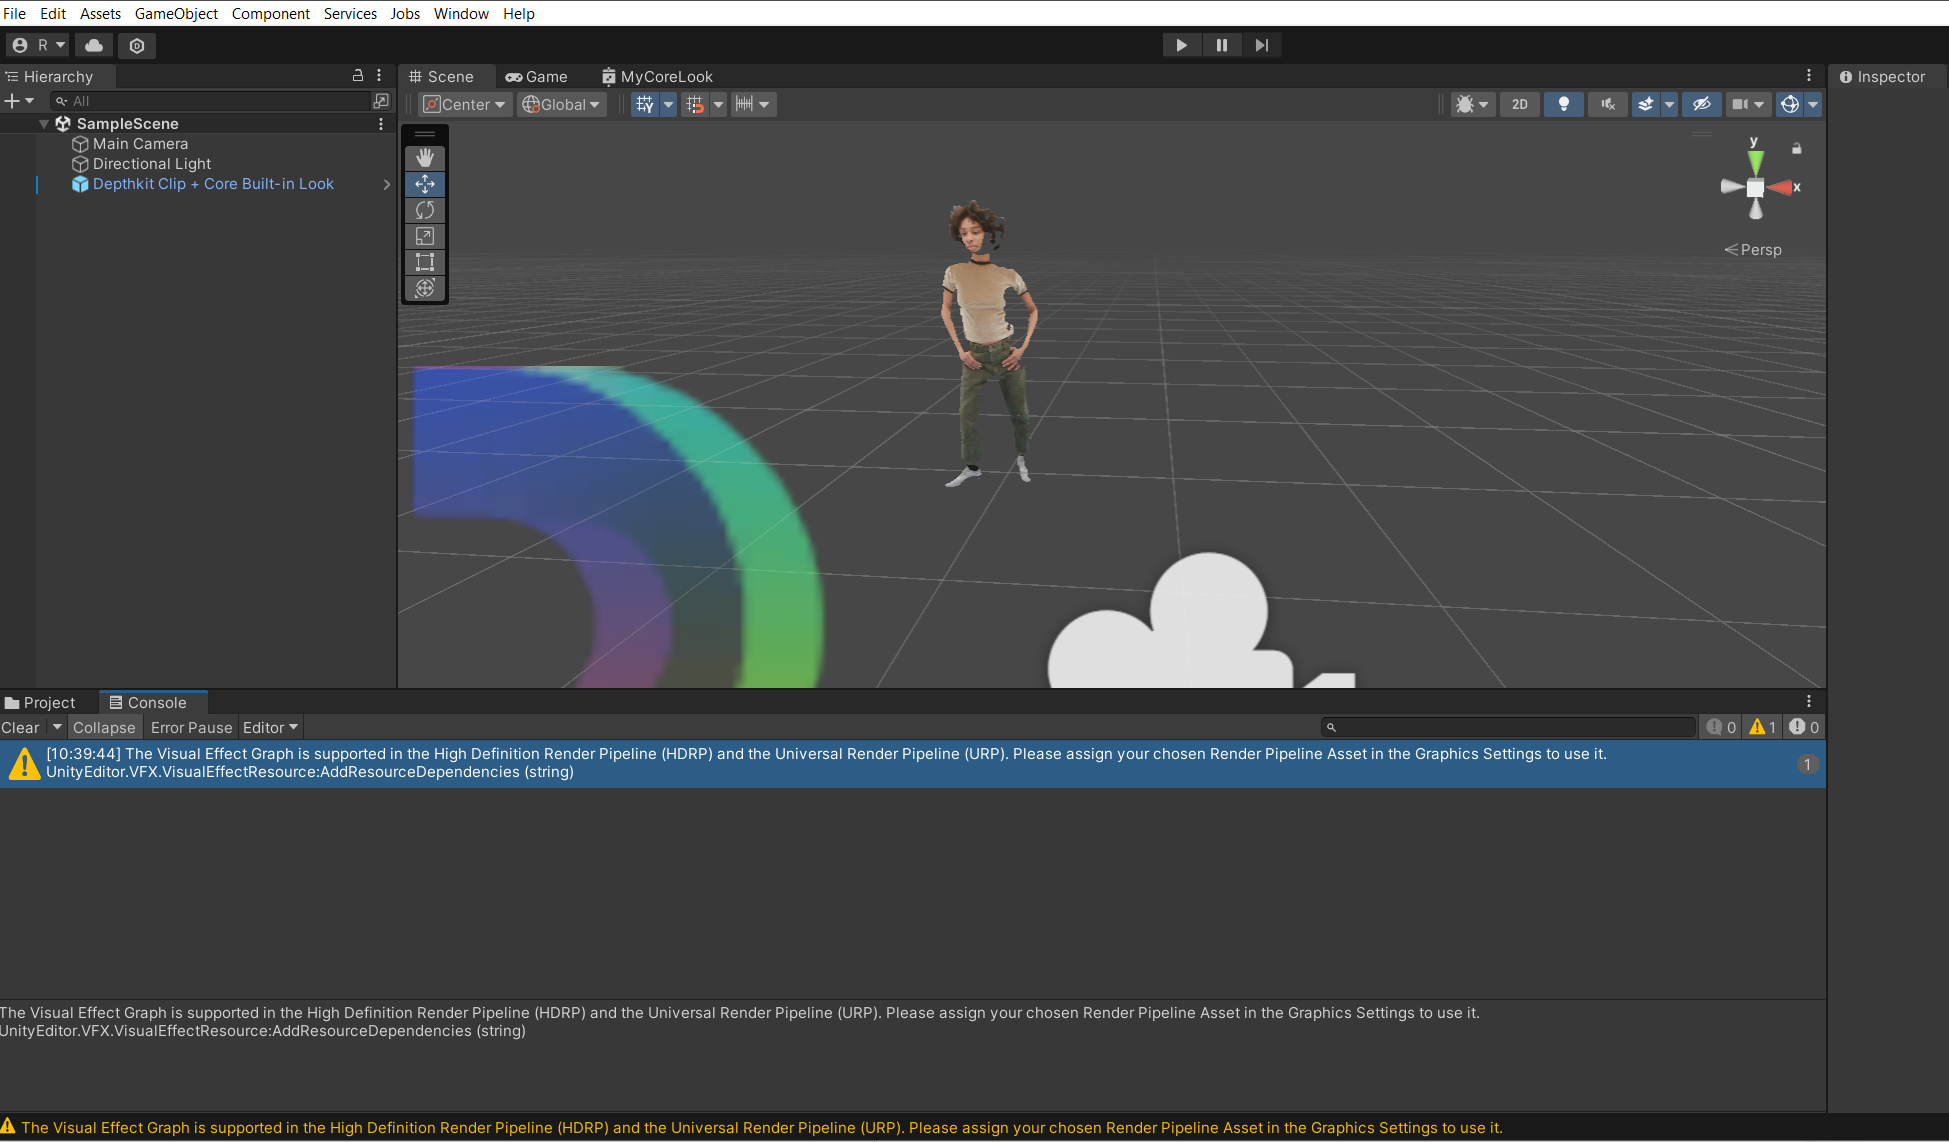Open the Unity Cloud icon
1949x1142 pixels.
tap(94, 45)
